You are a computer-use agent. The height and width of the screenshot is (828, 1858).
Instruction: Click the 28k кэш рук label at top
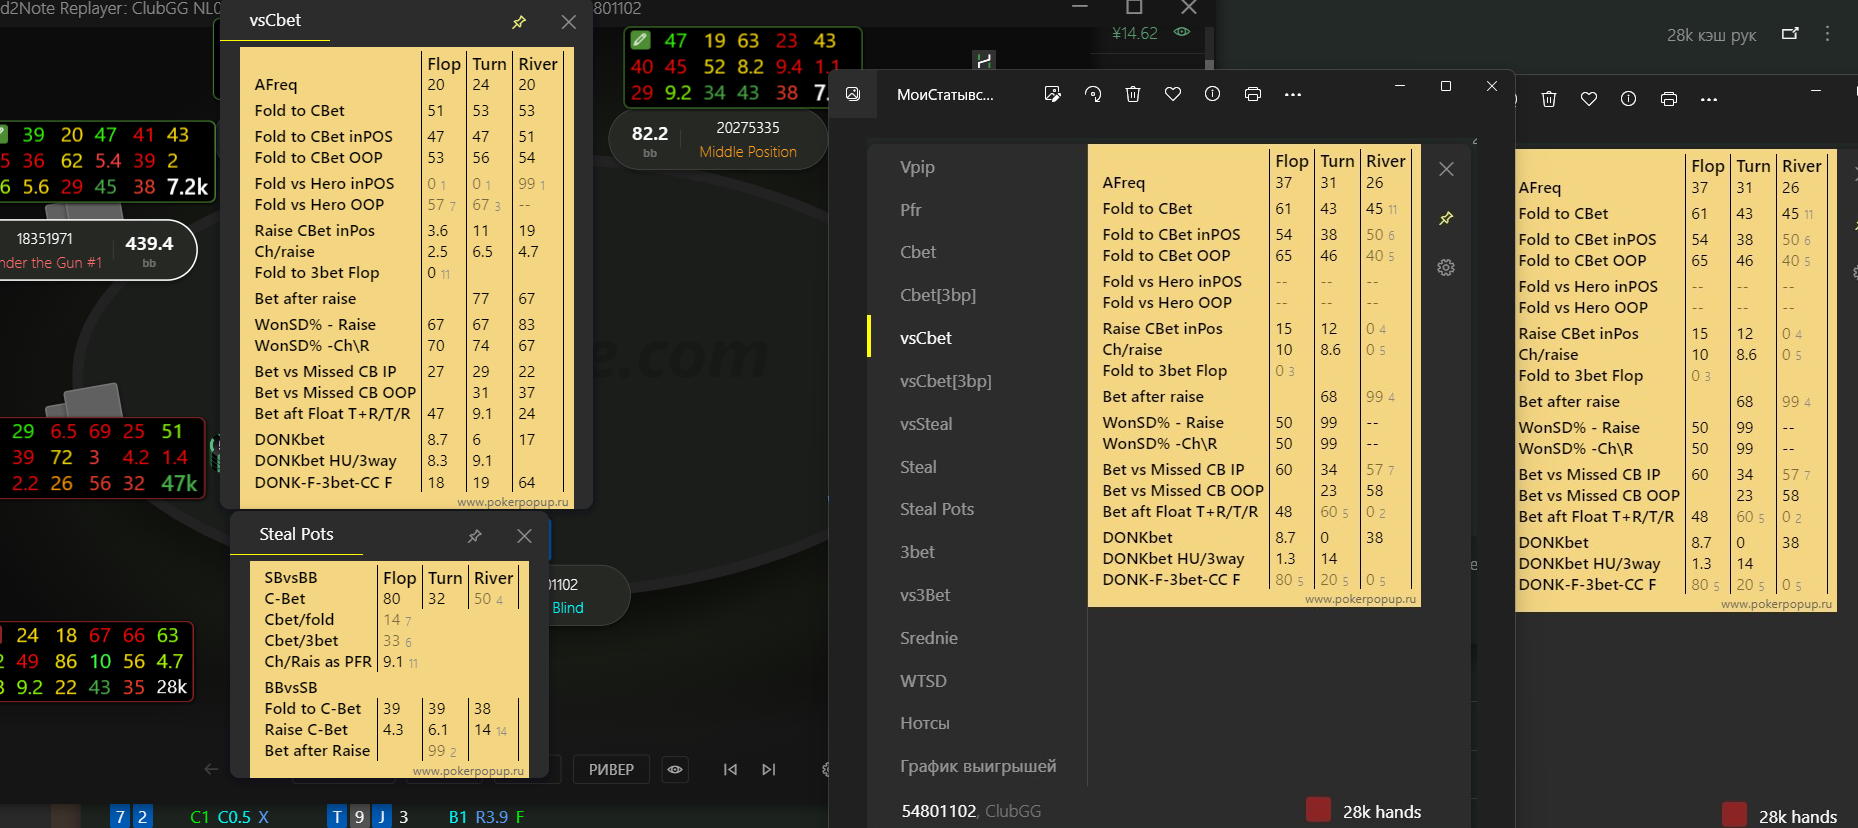click(x=1711, y=35)
